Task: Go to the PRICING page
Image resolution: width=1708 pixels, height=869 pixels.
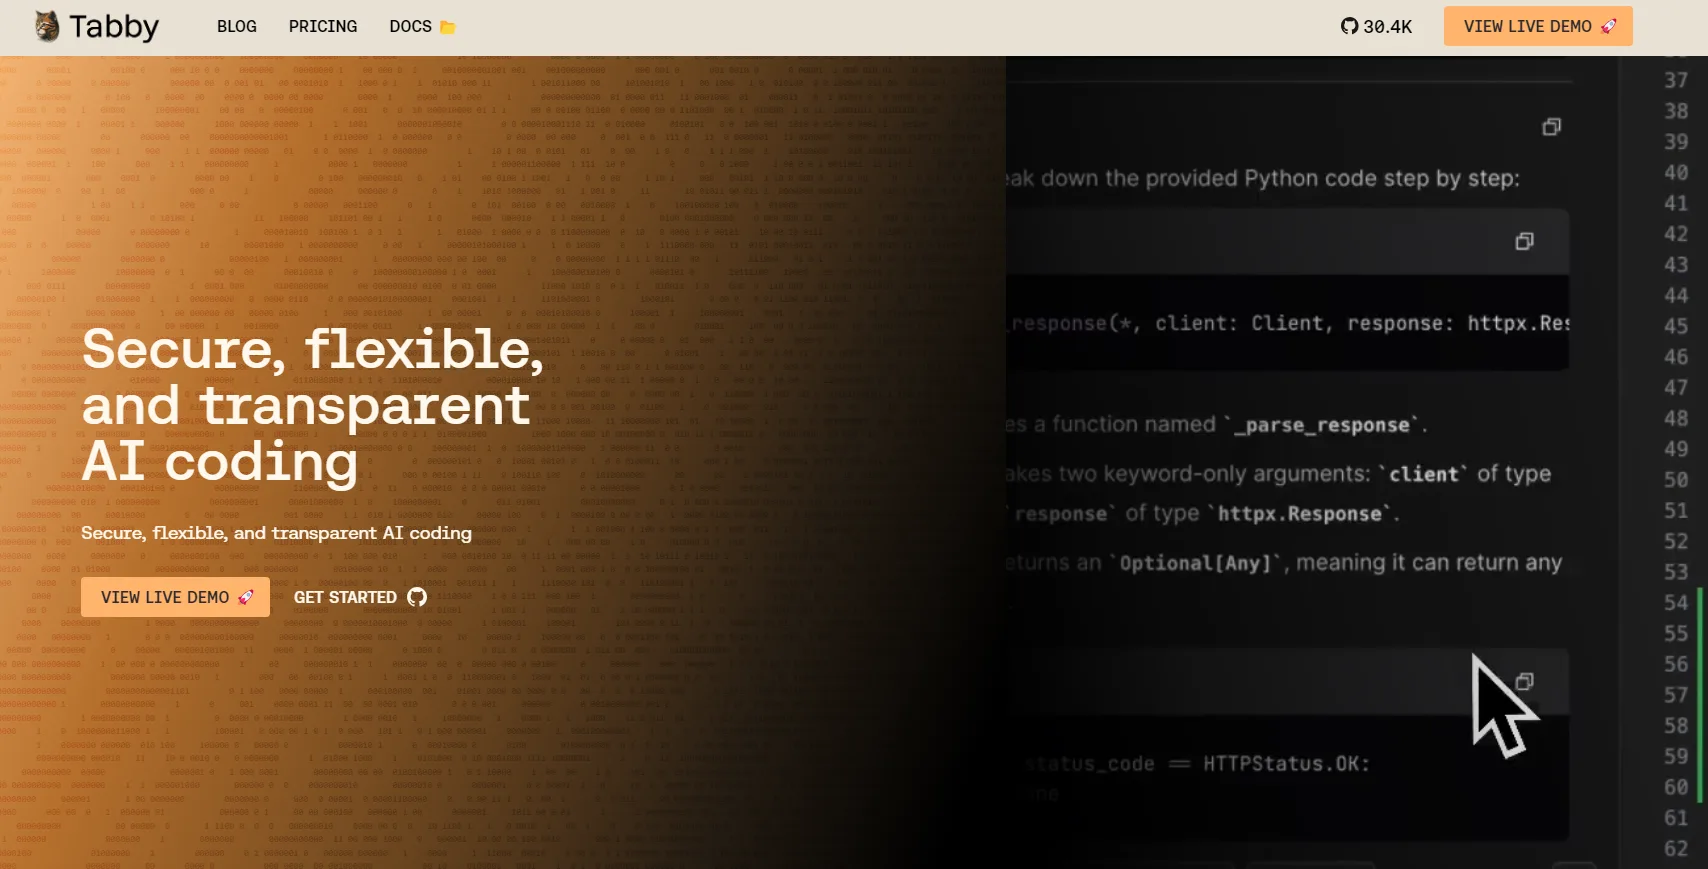Action: [323, 27]
